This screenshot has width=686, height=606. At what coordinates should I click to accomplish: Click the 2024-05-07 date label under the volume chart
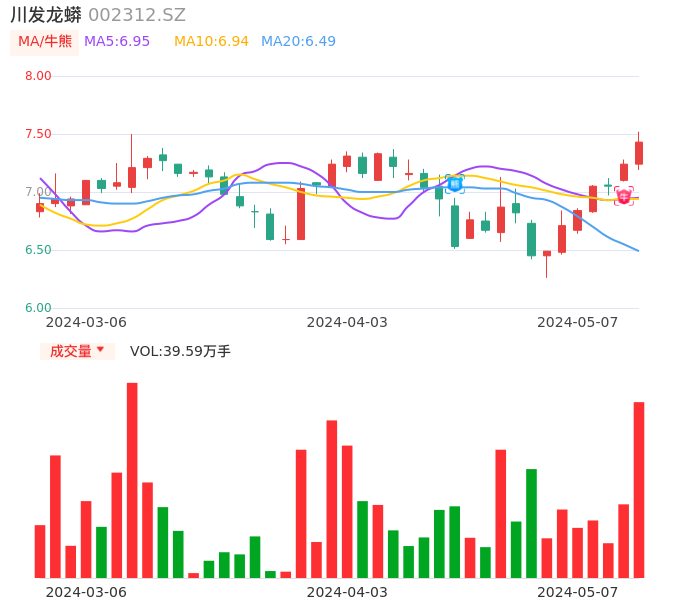577,592
